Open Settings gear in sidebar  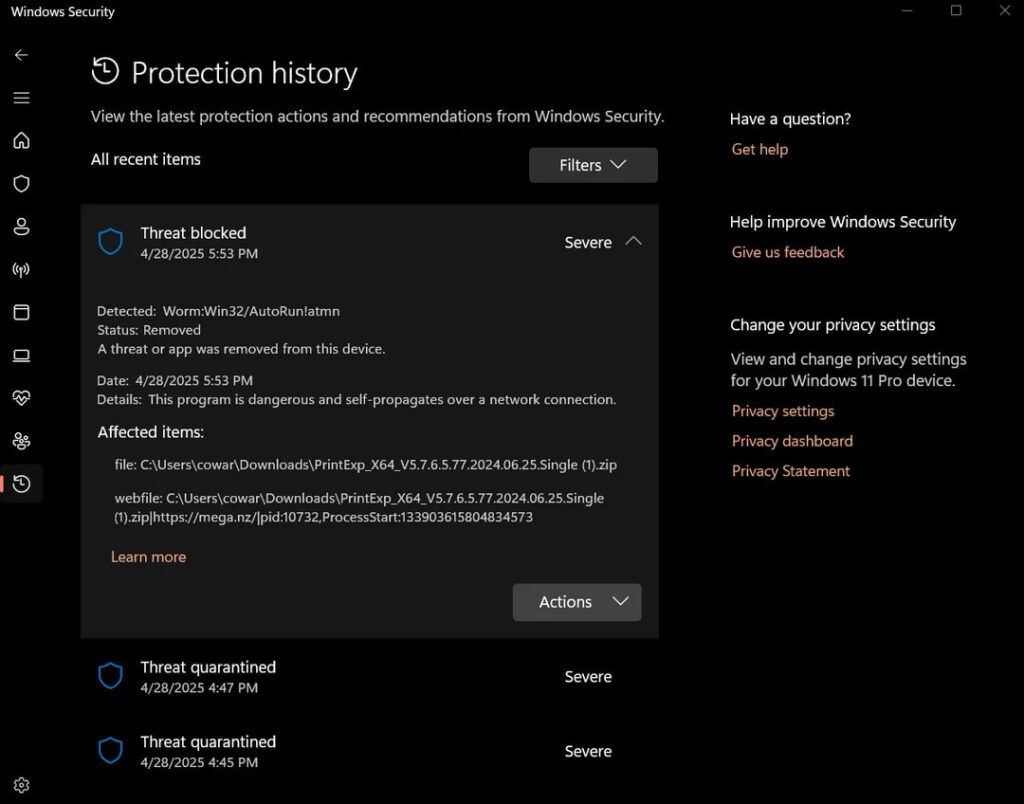click(x=21, y=784)
